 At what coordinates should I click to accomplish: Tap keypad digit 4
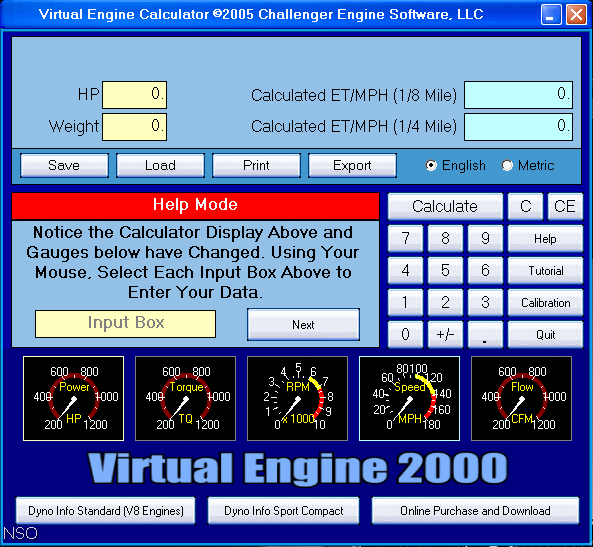pos(405,270)
